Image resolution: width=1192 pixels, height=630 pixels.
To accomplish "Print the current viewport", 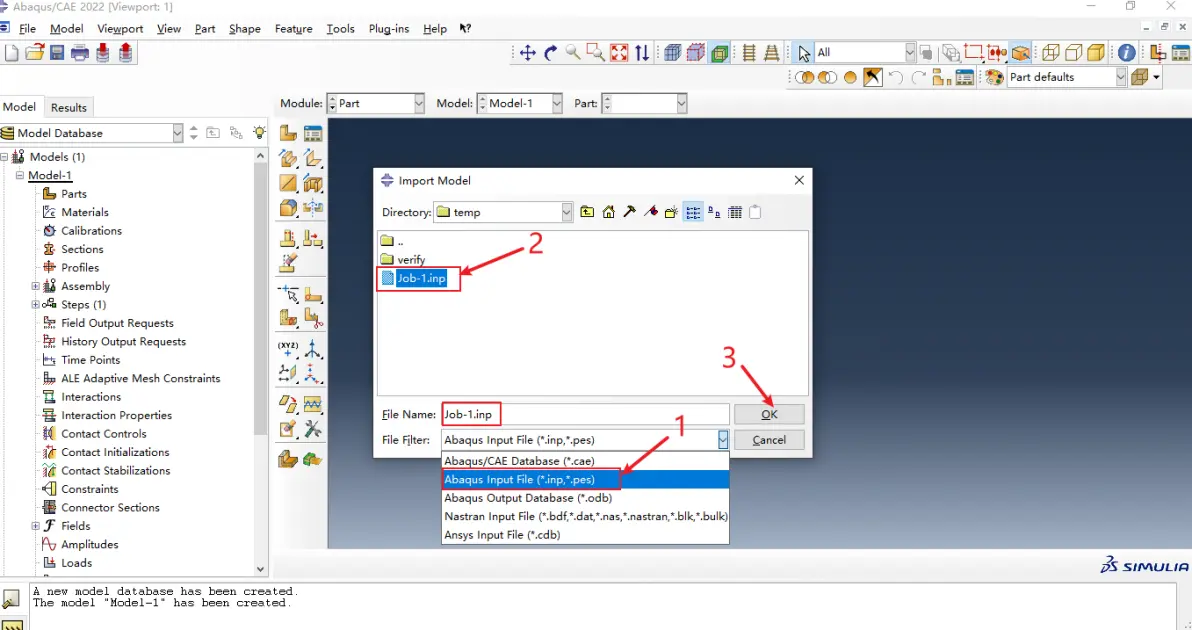I will pos(80,52).
